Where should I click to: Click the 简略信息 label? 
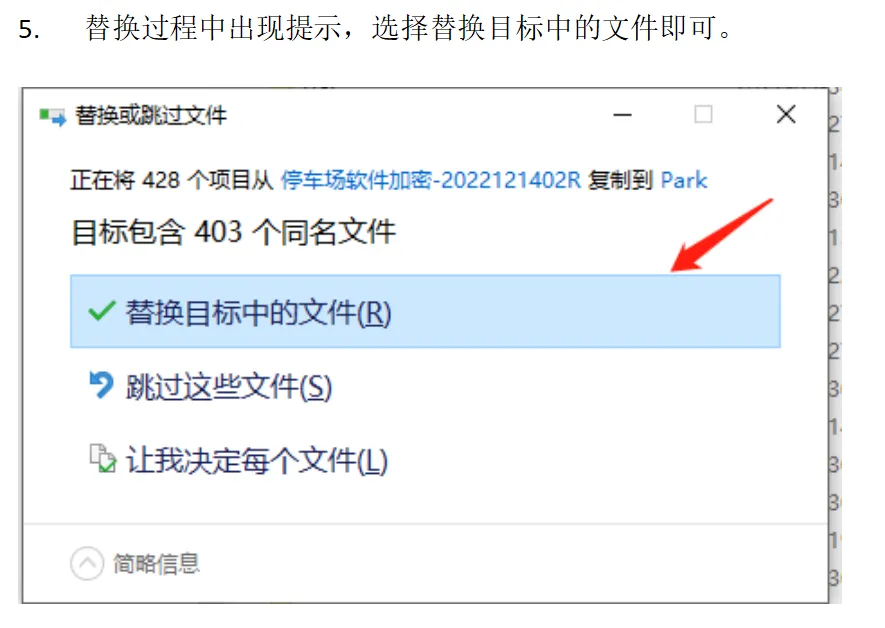pos(156,563)
